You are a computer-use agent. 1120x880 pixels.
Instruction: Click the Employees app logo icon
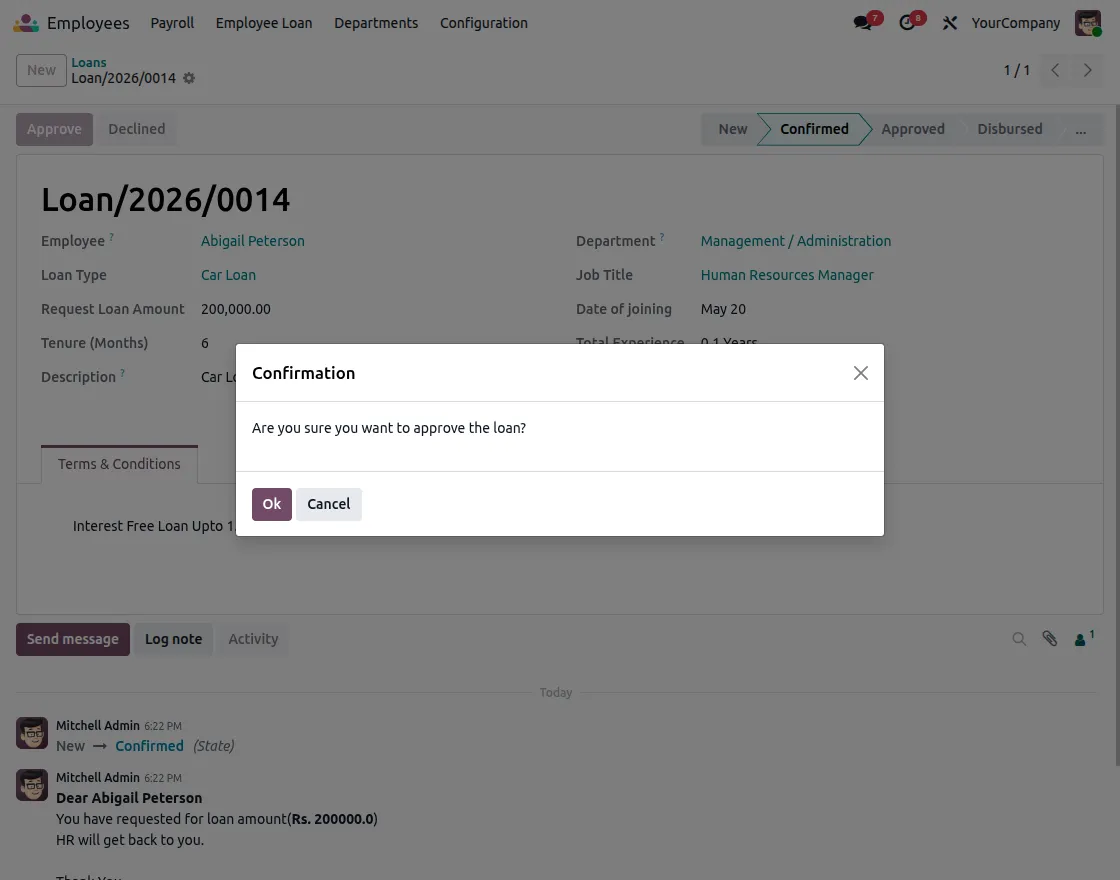pyautogui.click(x=26, y=23)
